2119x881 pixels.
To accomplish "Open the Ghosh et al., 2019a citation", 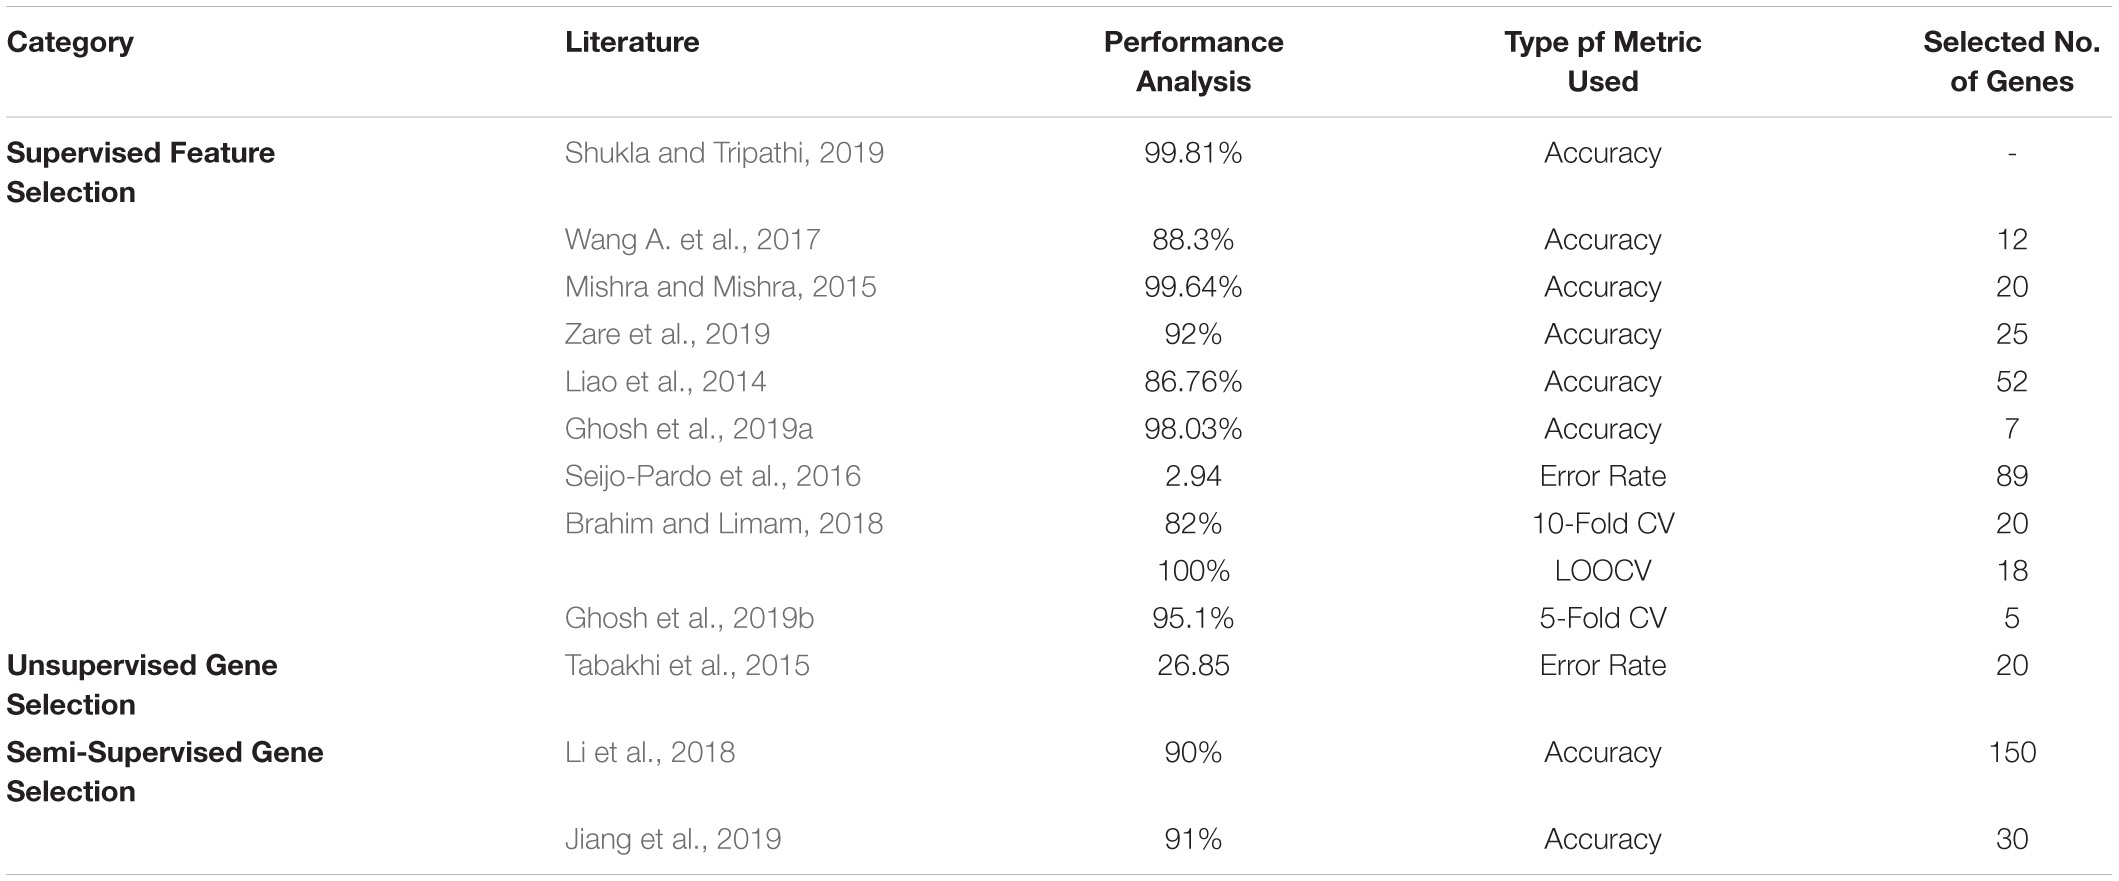I will click(688, 429).
